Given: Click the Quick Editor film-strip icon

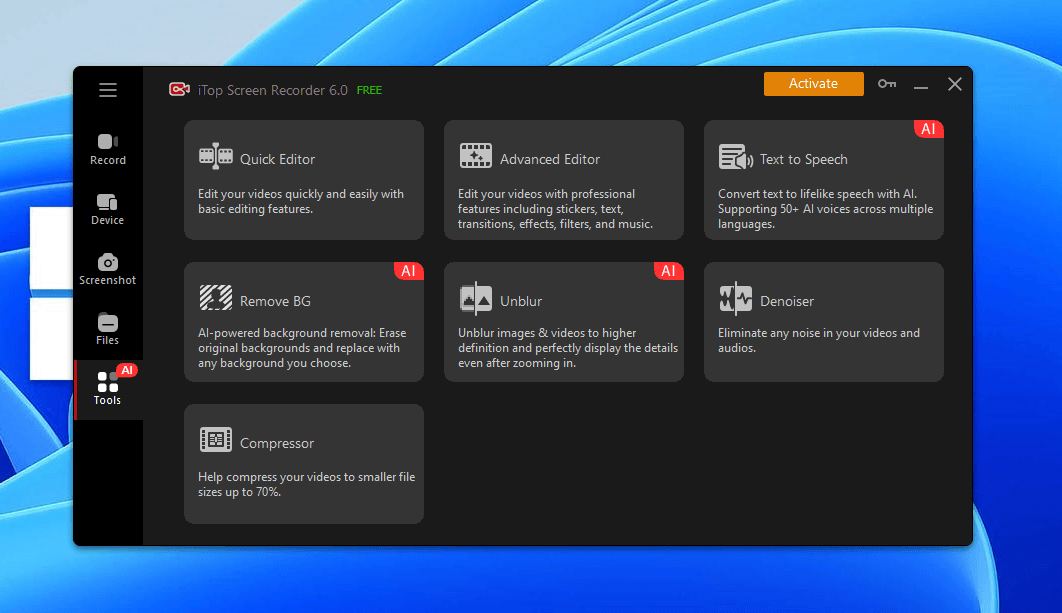Looking at the screenshot, I should coord(215,156).
